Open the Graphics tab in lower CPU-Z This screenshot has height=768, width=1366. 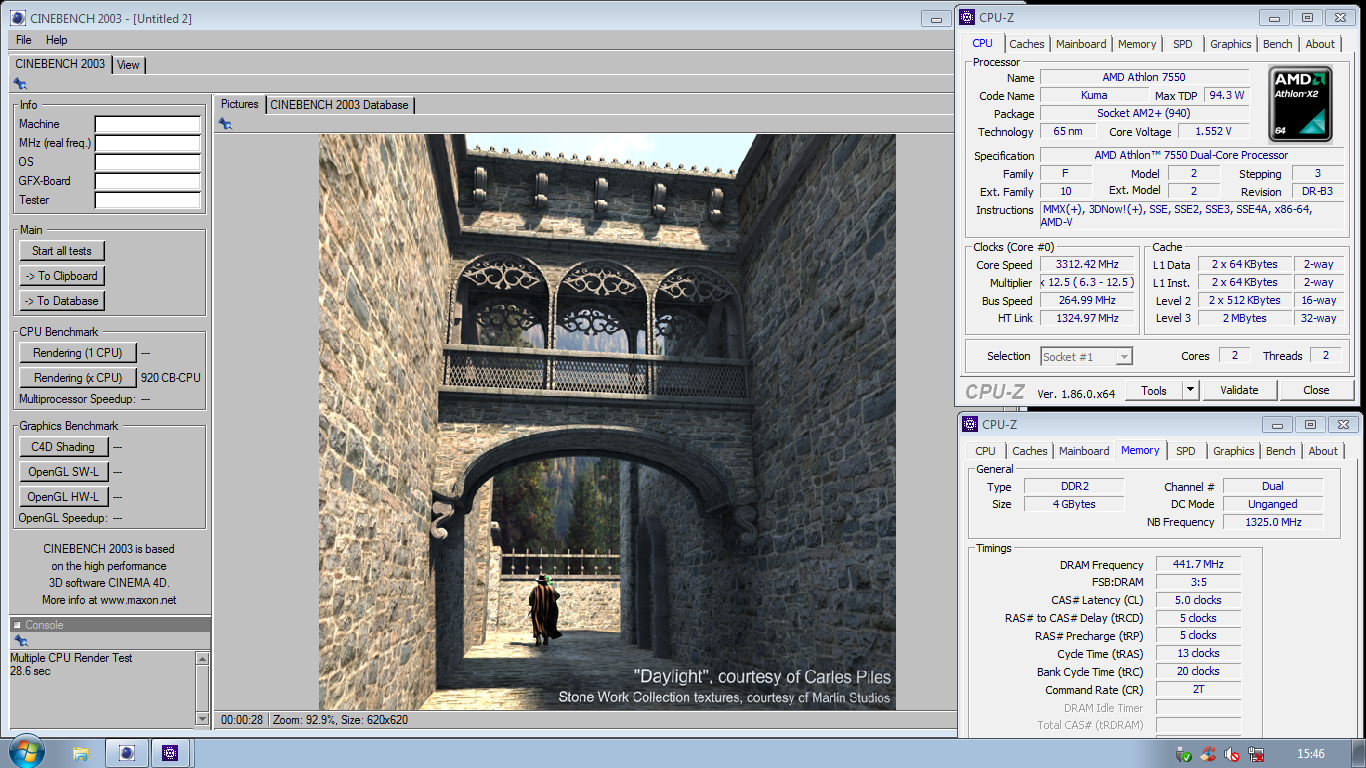[x=1233, y=451]
